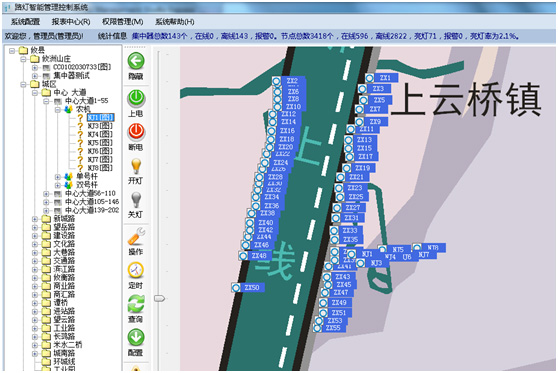Open the 报表中心(R) menu
This screenshot has width=558, height=373.
click(x=71, y=22)
